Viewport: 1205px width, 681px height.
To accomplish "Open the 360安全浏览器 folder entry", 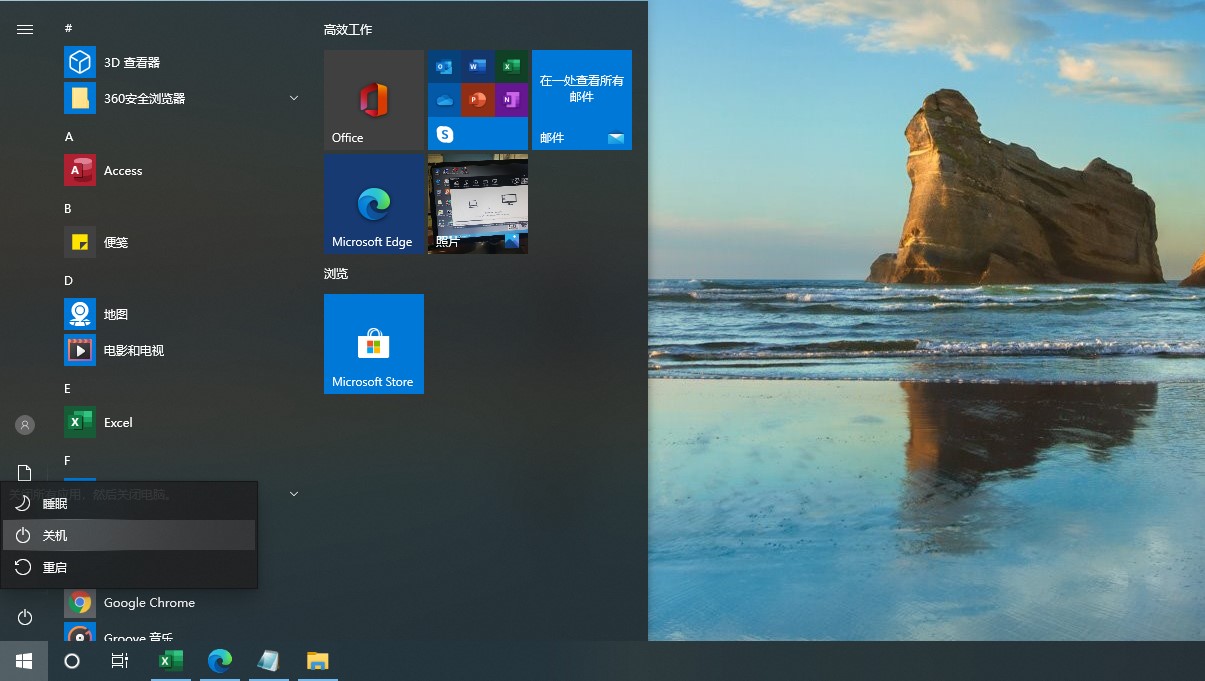I will click(180, 98).
